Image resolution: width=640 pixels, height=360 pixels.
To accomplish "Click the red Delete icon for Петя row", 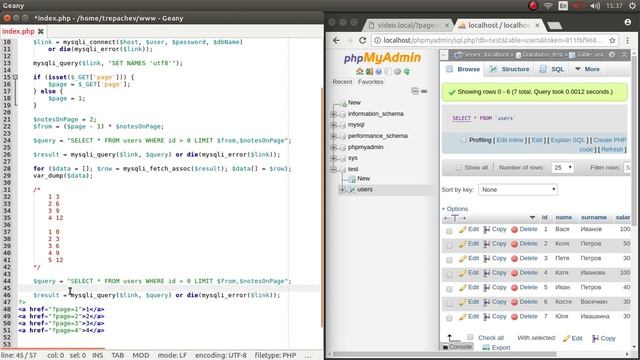I will [514, 259].
